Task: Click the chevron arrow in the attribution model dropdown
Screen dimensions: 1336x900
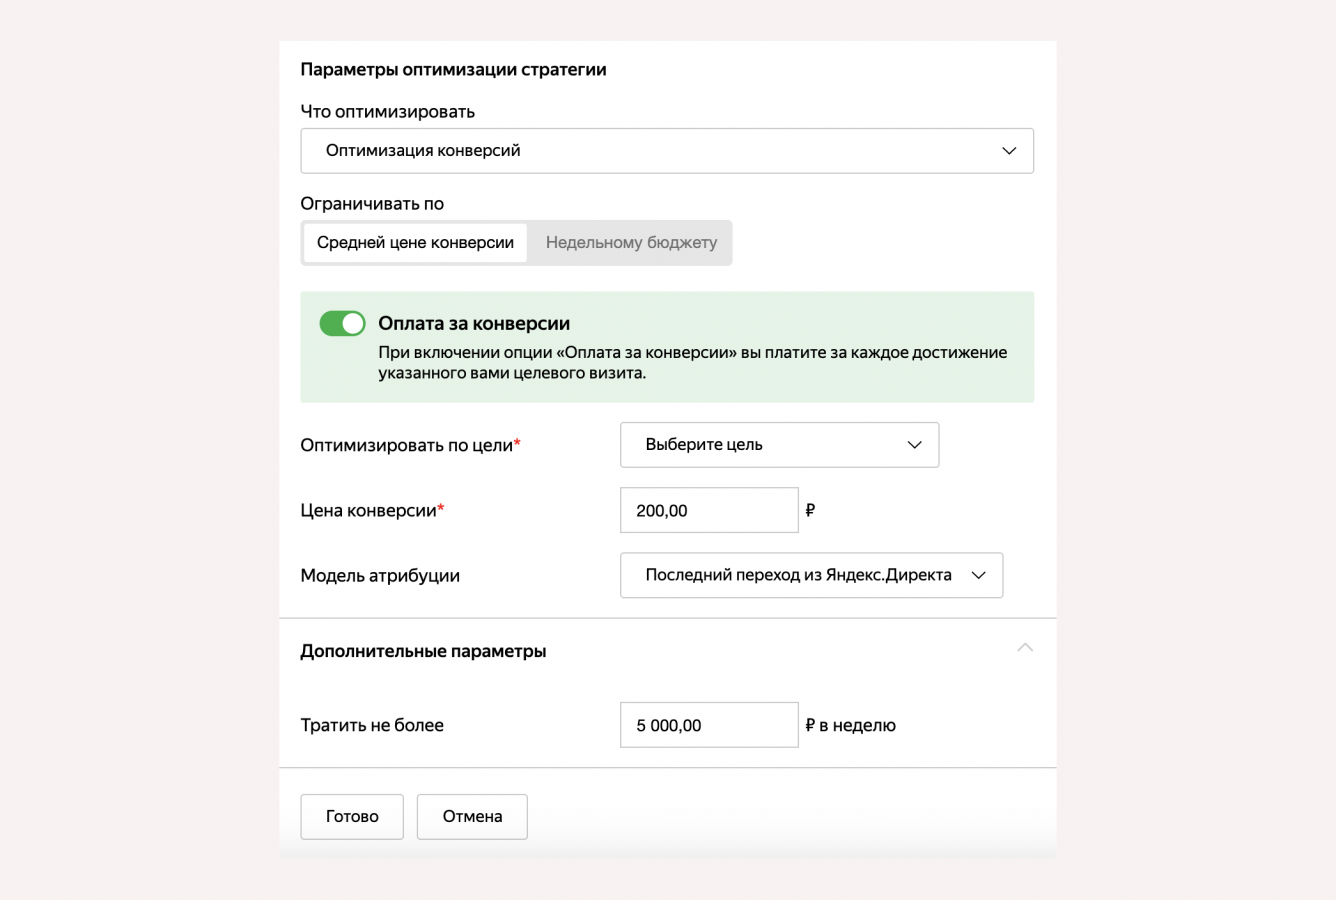Action: point(979,576)
